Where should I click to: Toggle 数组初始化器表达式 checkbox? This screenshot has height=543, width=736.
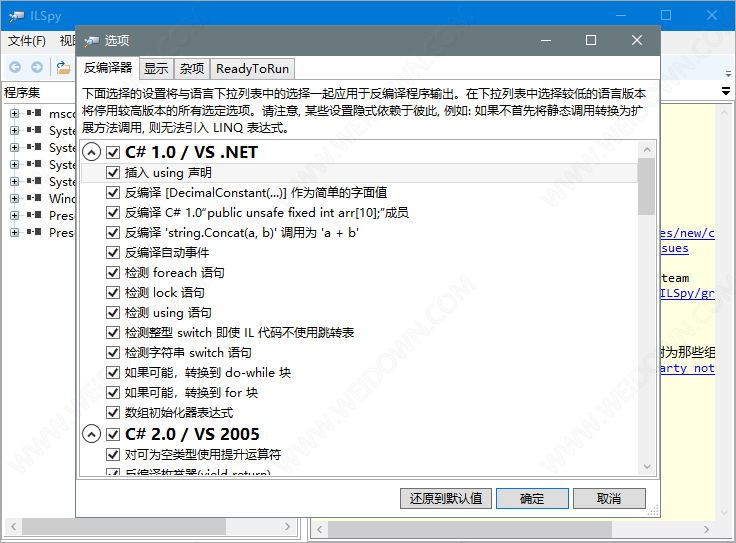(113, 413)
